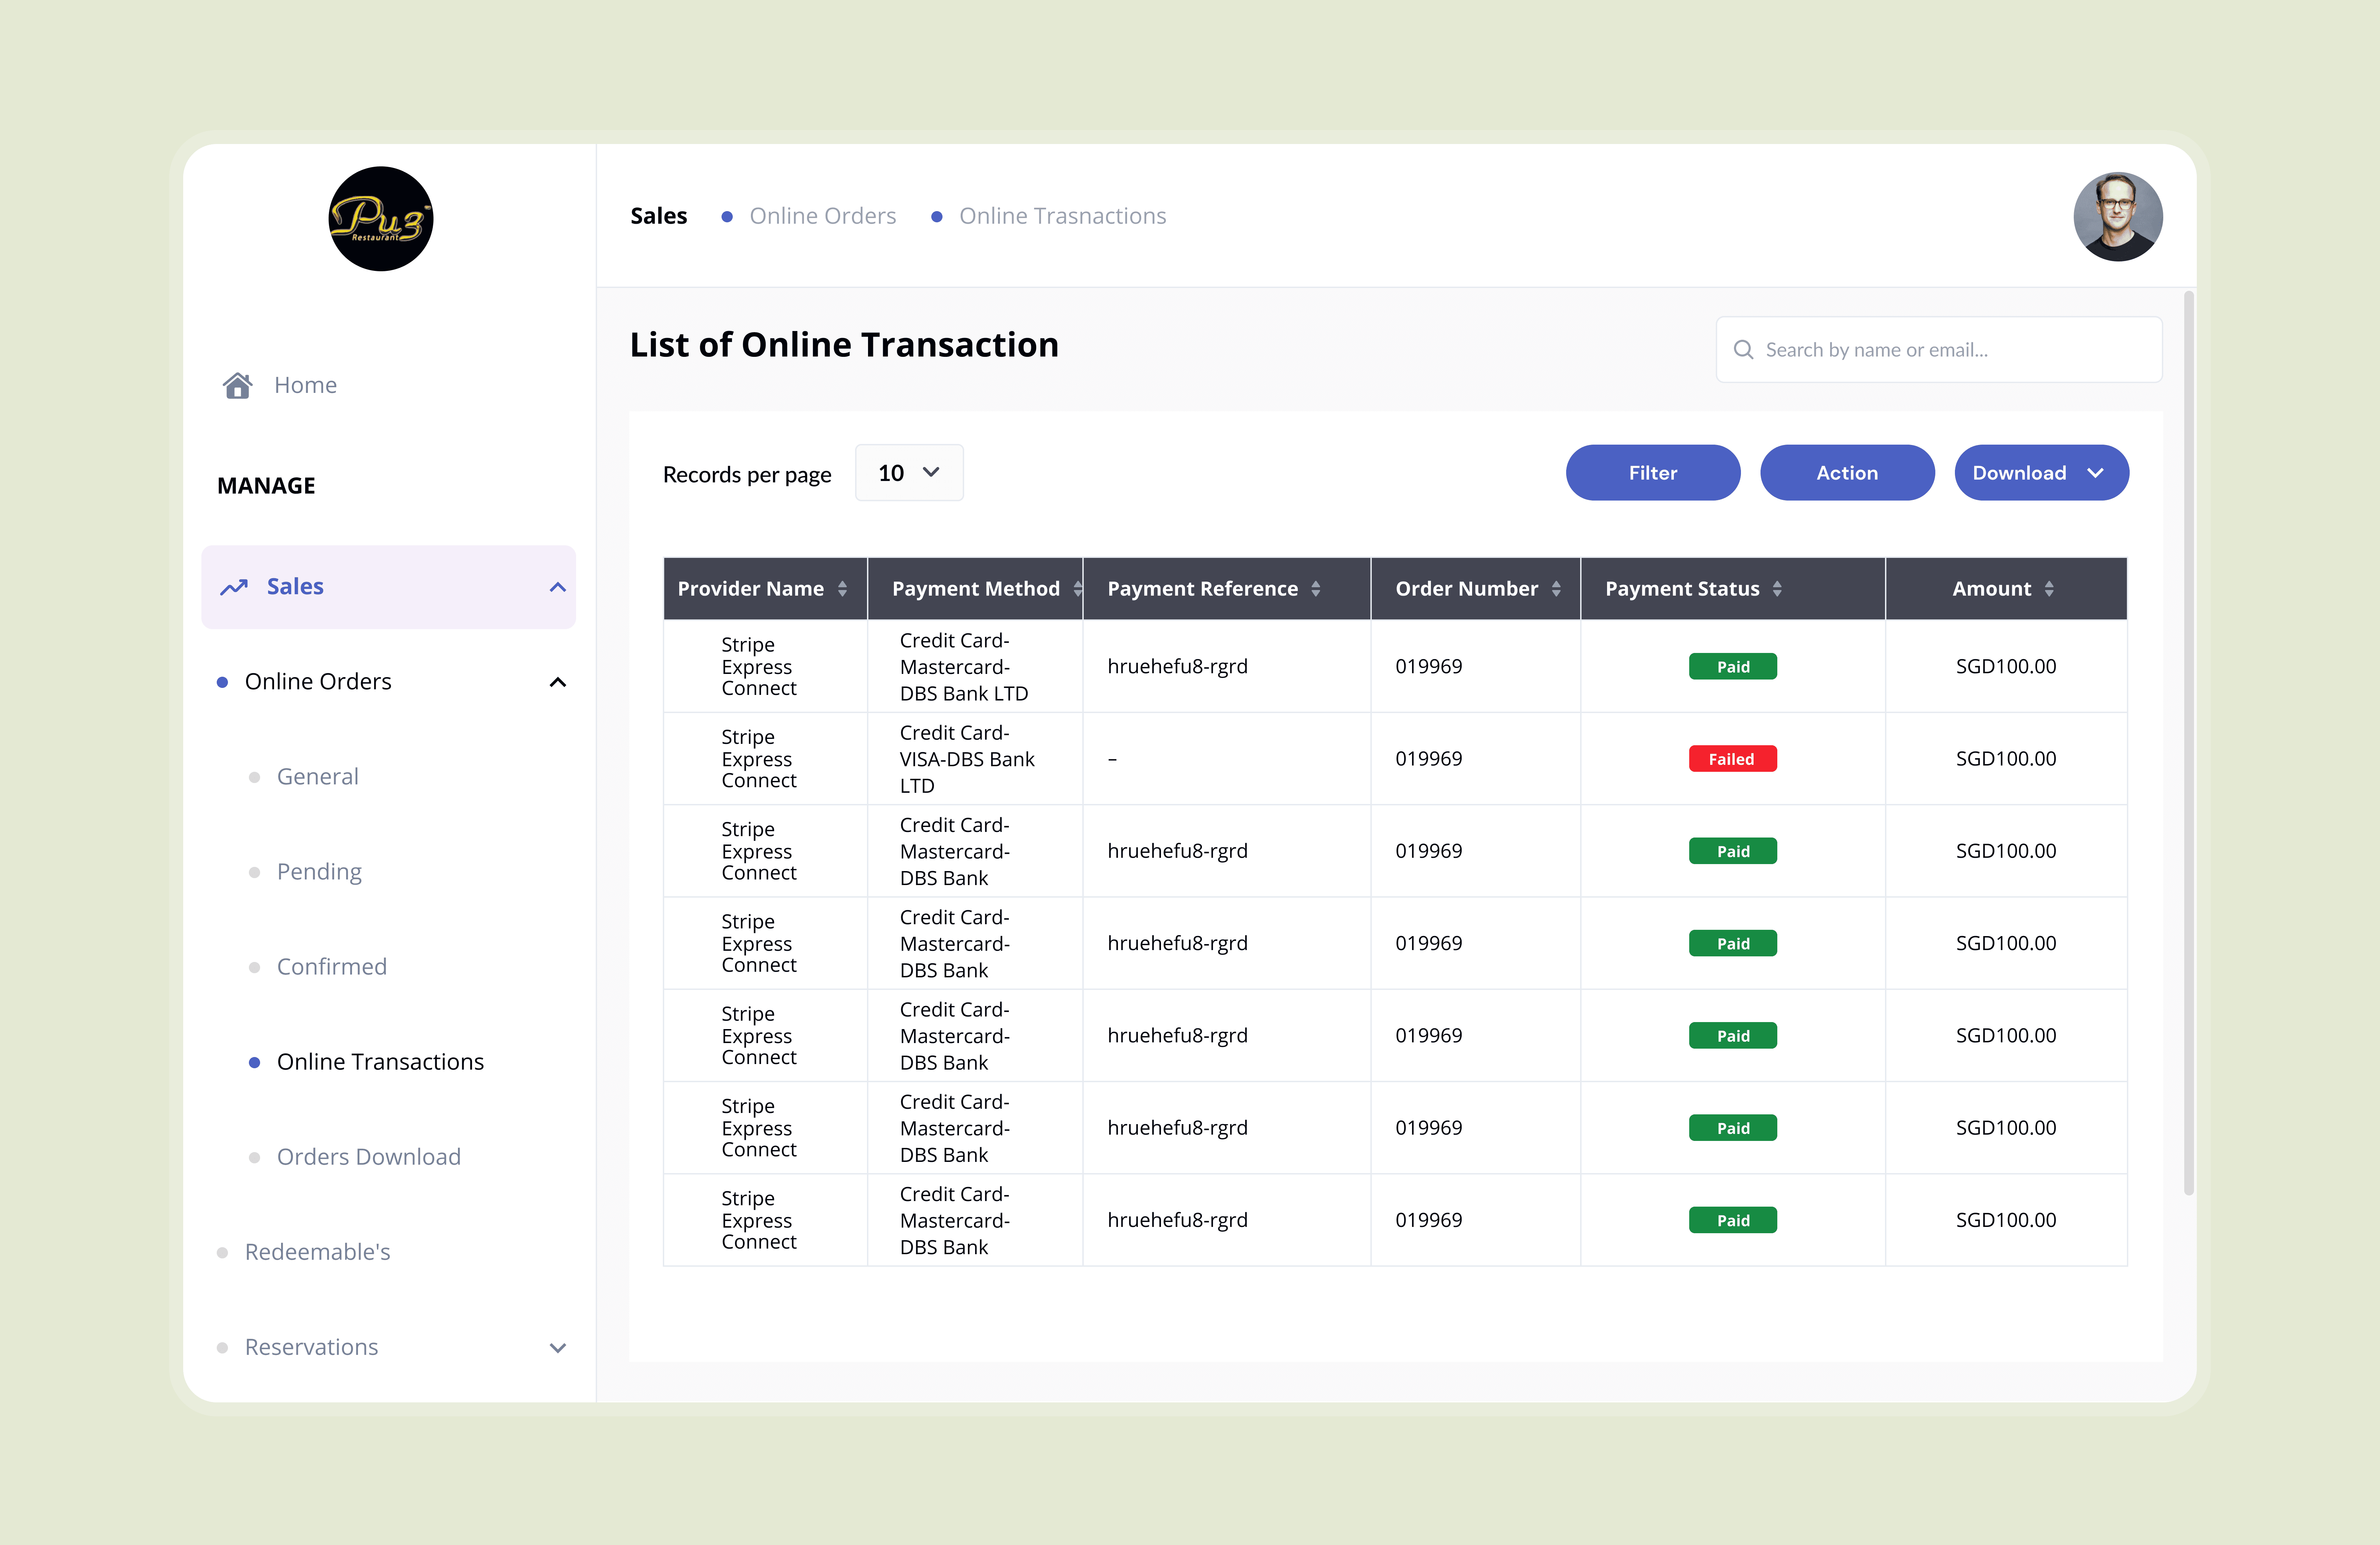2380x1545 pixels.
Task: Sort by Provider Name column arrows
Action: click(x=843, y=589)
